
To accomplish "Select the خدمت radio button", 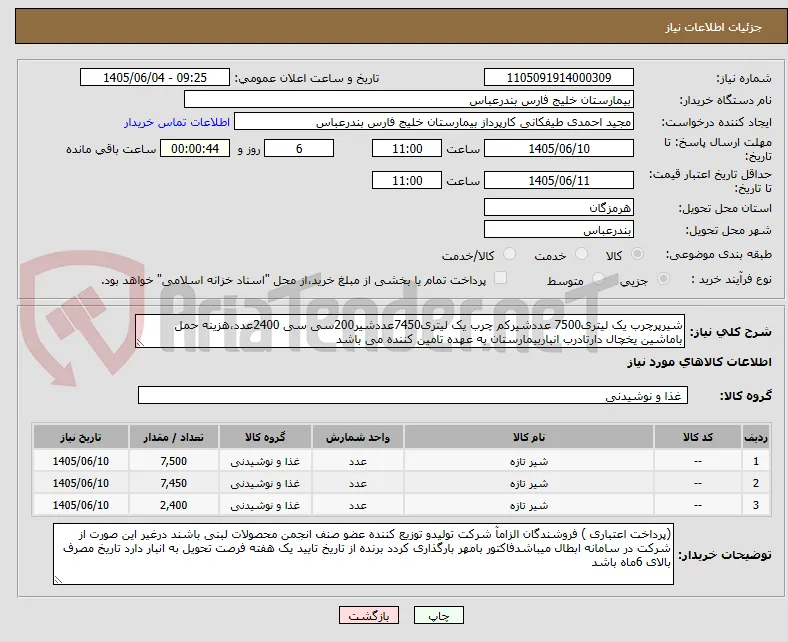I will tap(581, 254).
